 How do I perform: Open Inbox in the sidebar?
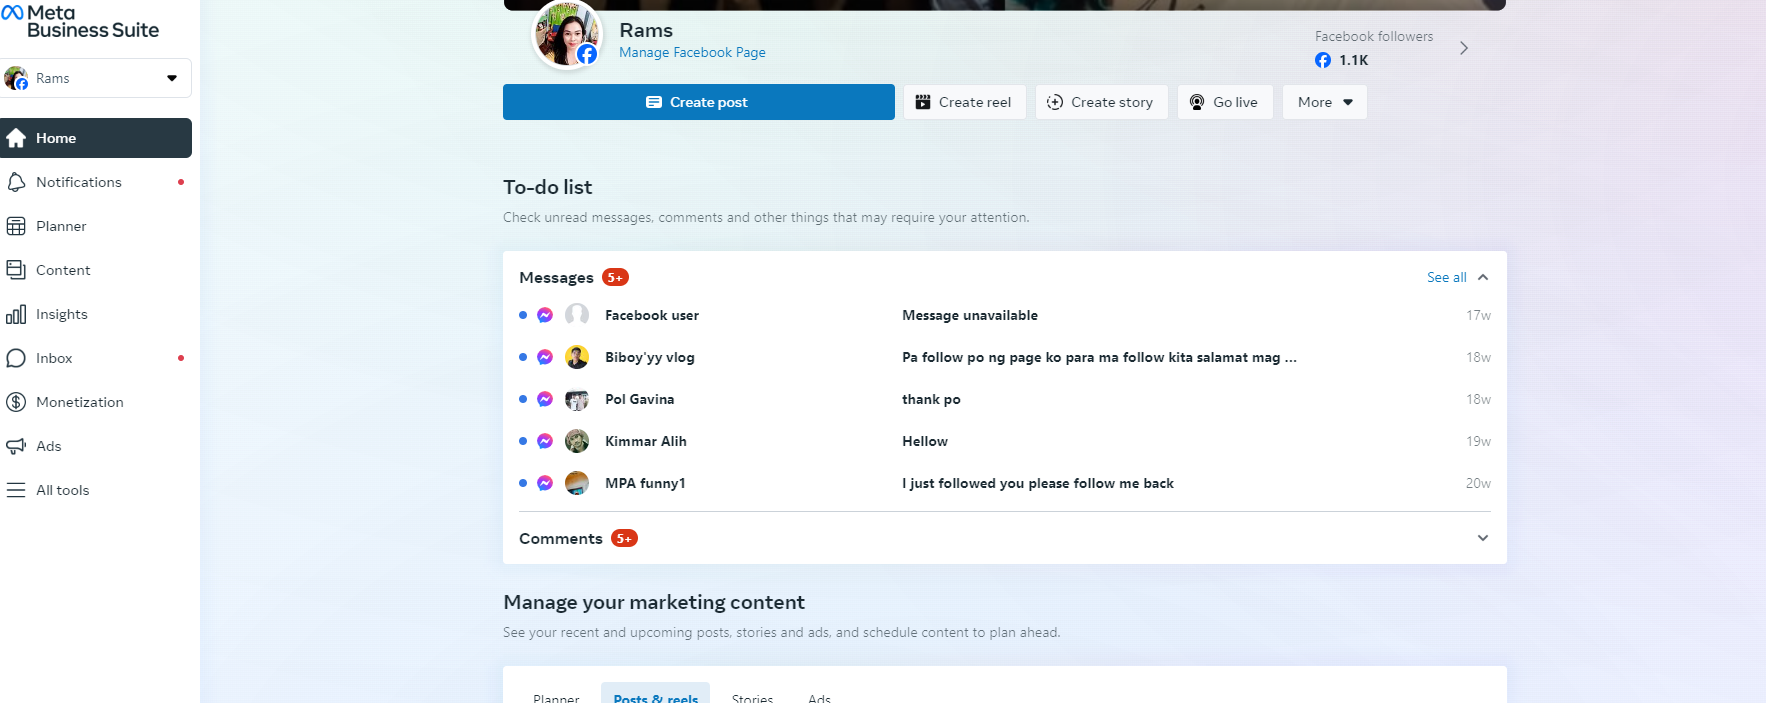[96, 358]
